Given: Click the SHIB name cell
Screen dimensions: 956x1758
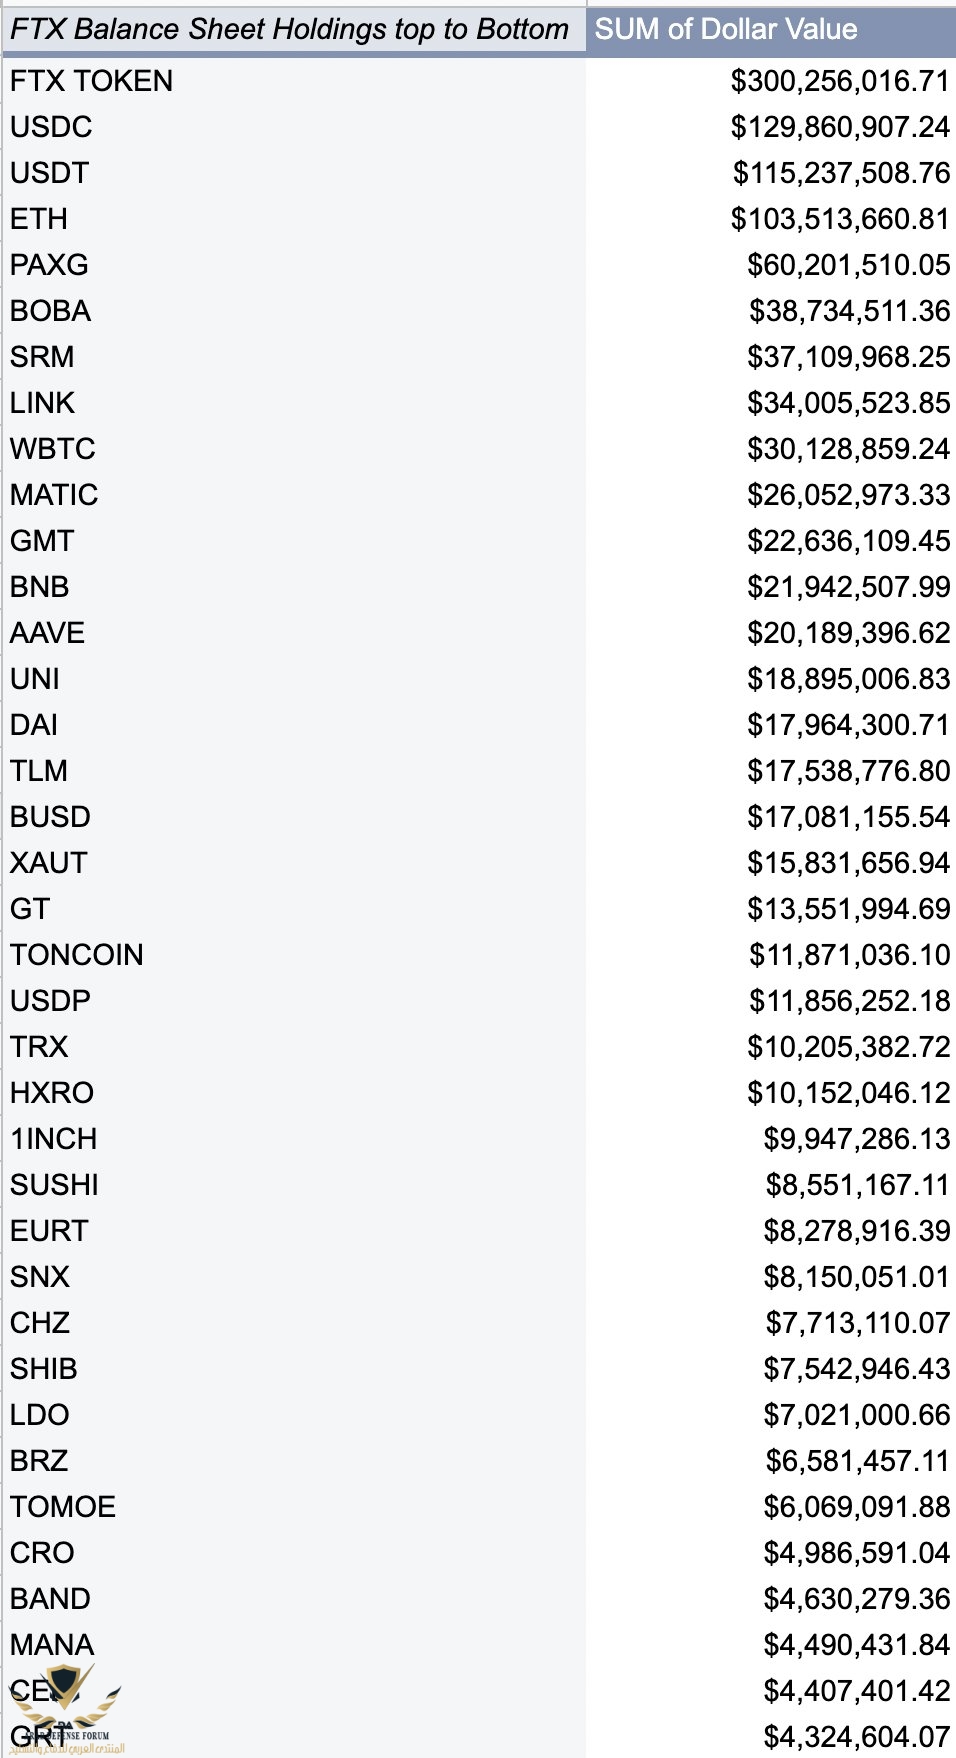Looking at the screenshot, I should tap(44, 1369).
